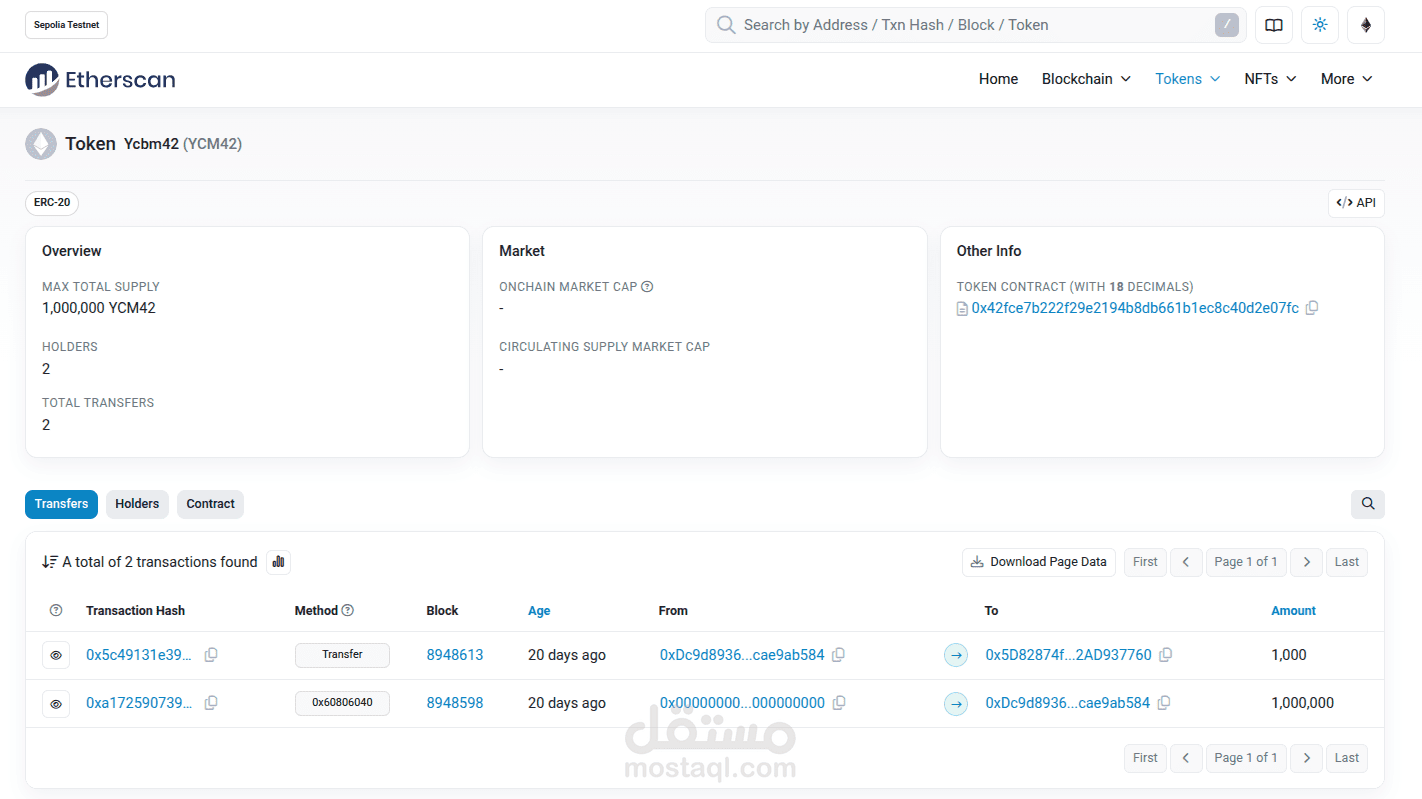This screenshot has height=799, width=1422.
Task: Click the arrow icon in 0x60806040 row
Action: (956, 704)
